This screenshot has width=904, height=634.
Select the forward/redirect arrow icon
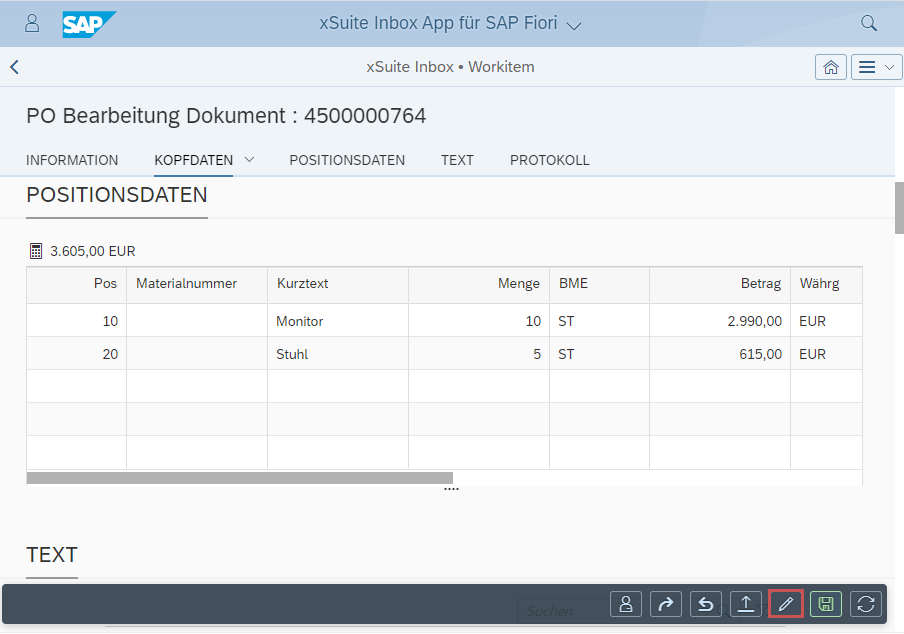point(665,604)
